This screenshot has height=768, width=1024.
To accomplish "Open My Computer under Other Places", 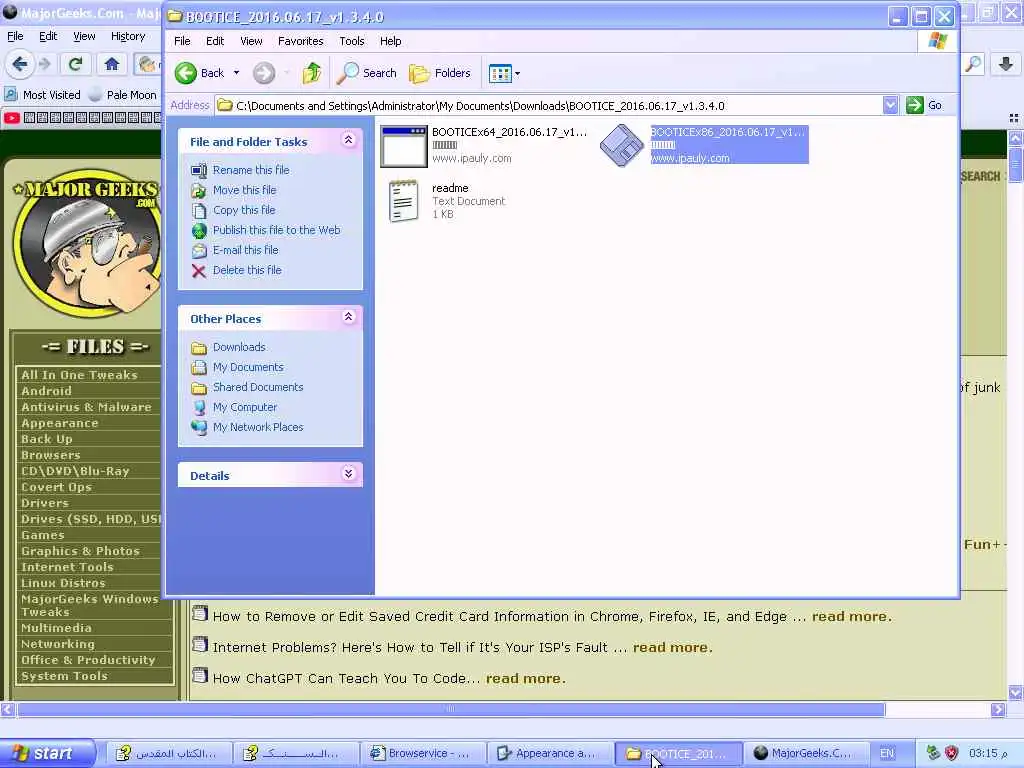I will [245, 408].
